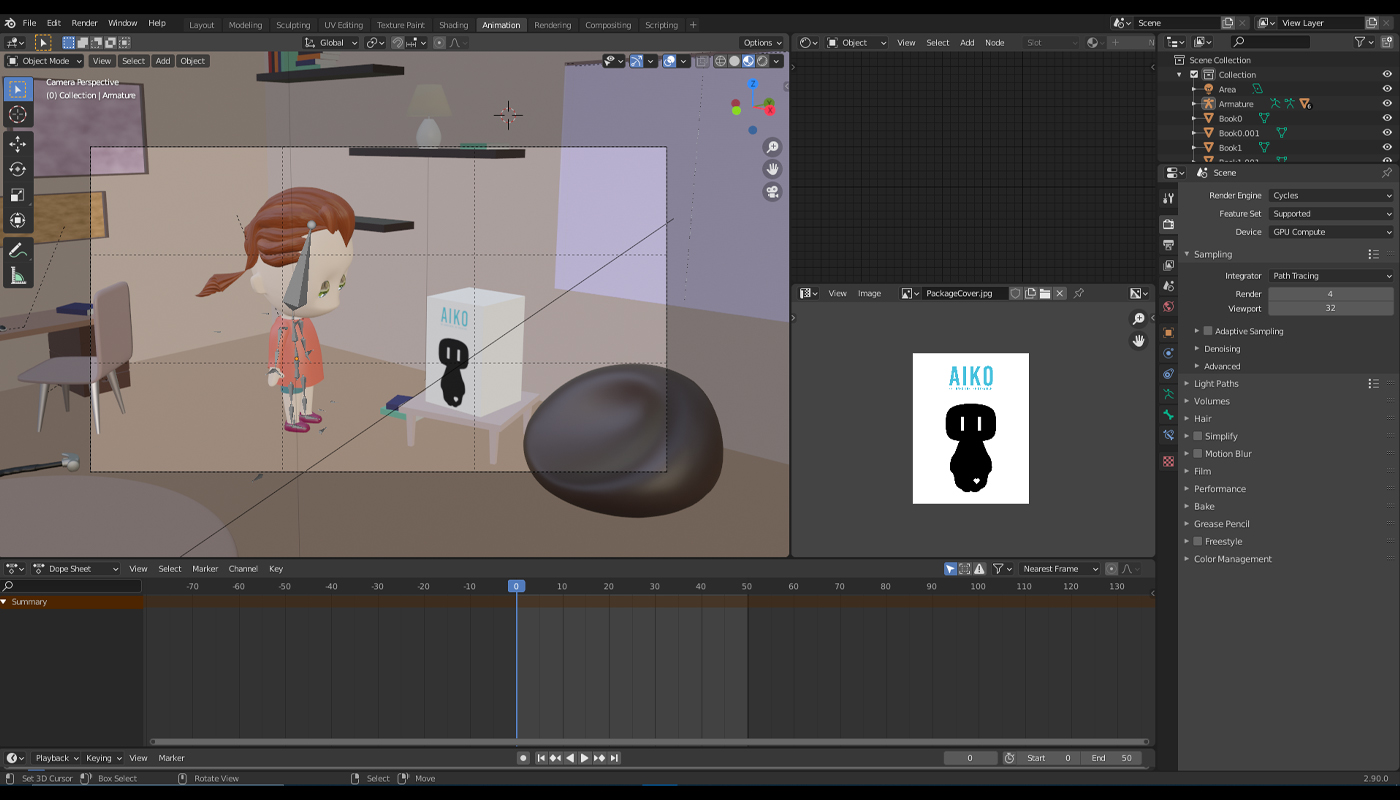
Task: Click the Viewport samples value field
Action: 1330,309
